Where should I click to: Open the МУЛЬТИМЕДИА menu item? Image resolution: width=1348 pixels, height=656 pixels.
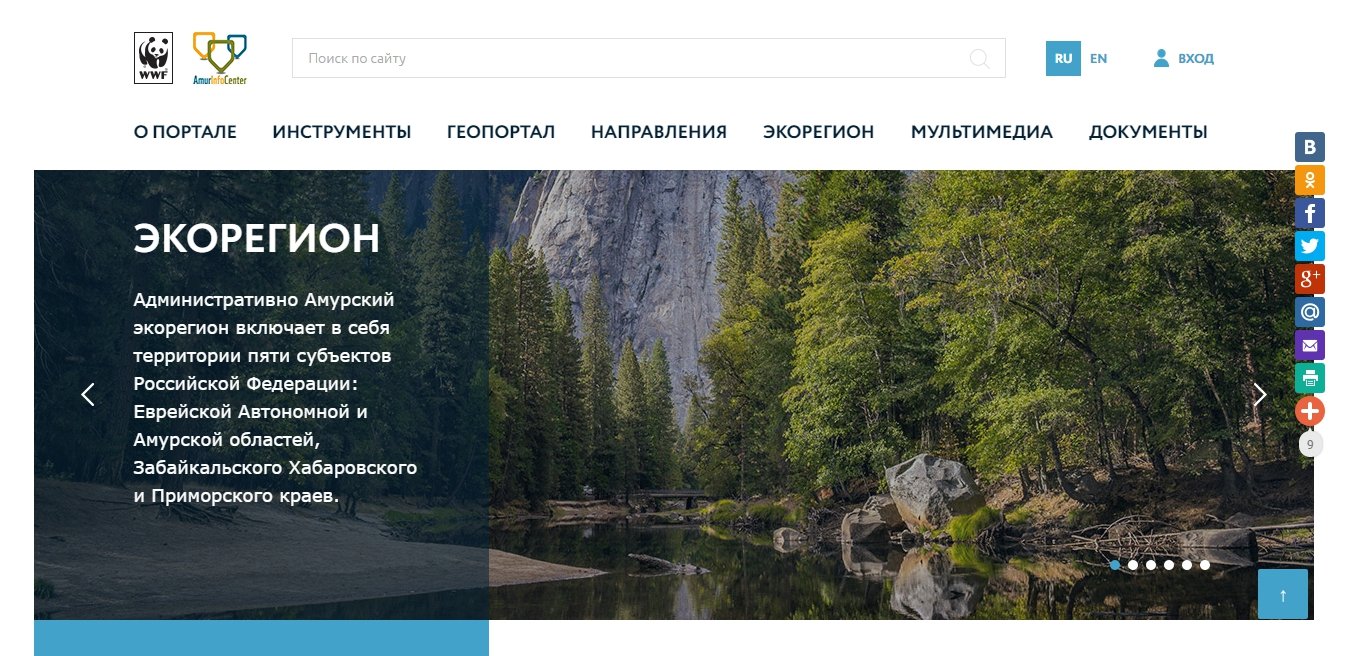(981, 132)
